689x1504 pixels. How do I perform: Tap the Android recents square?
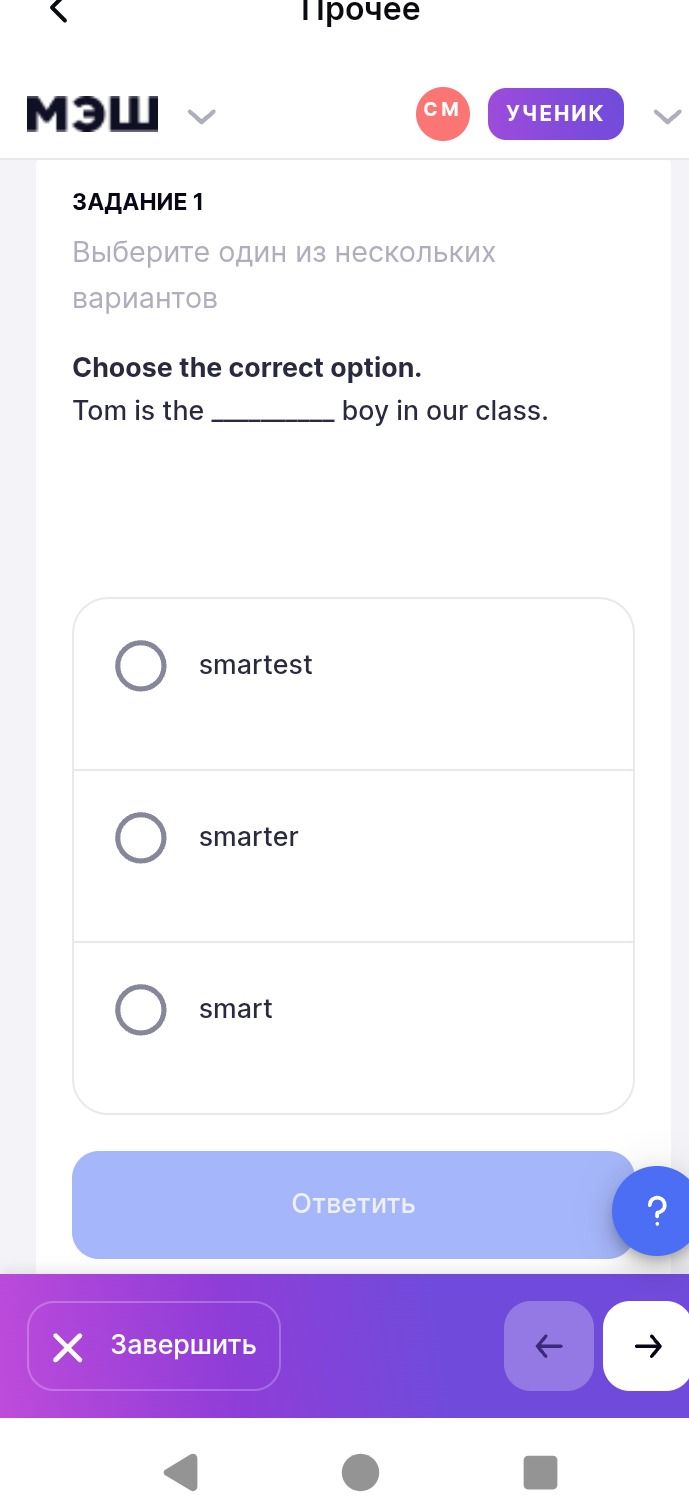pyautogui.click(x=540, y=1472)
